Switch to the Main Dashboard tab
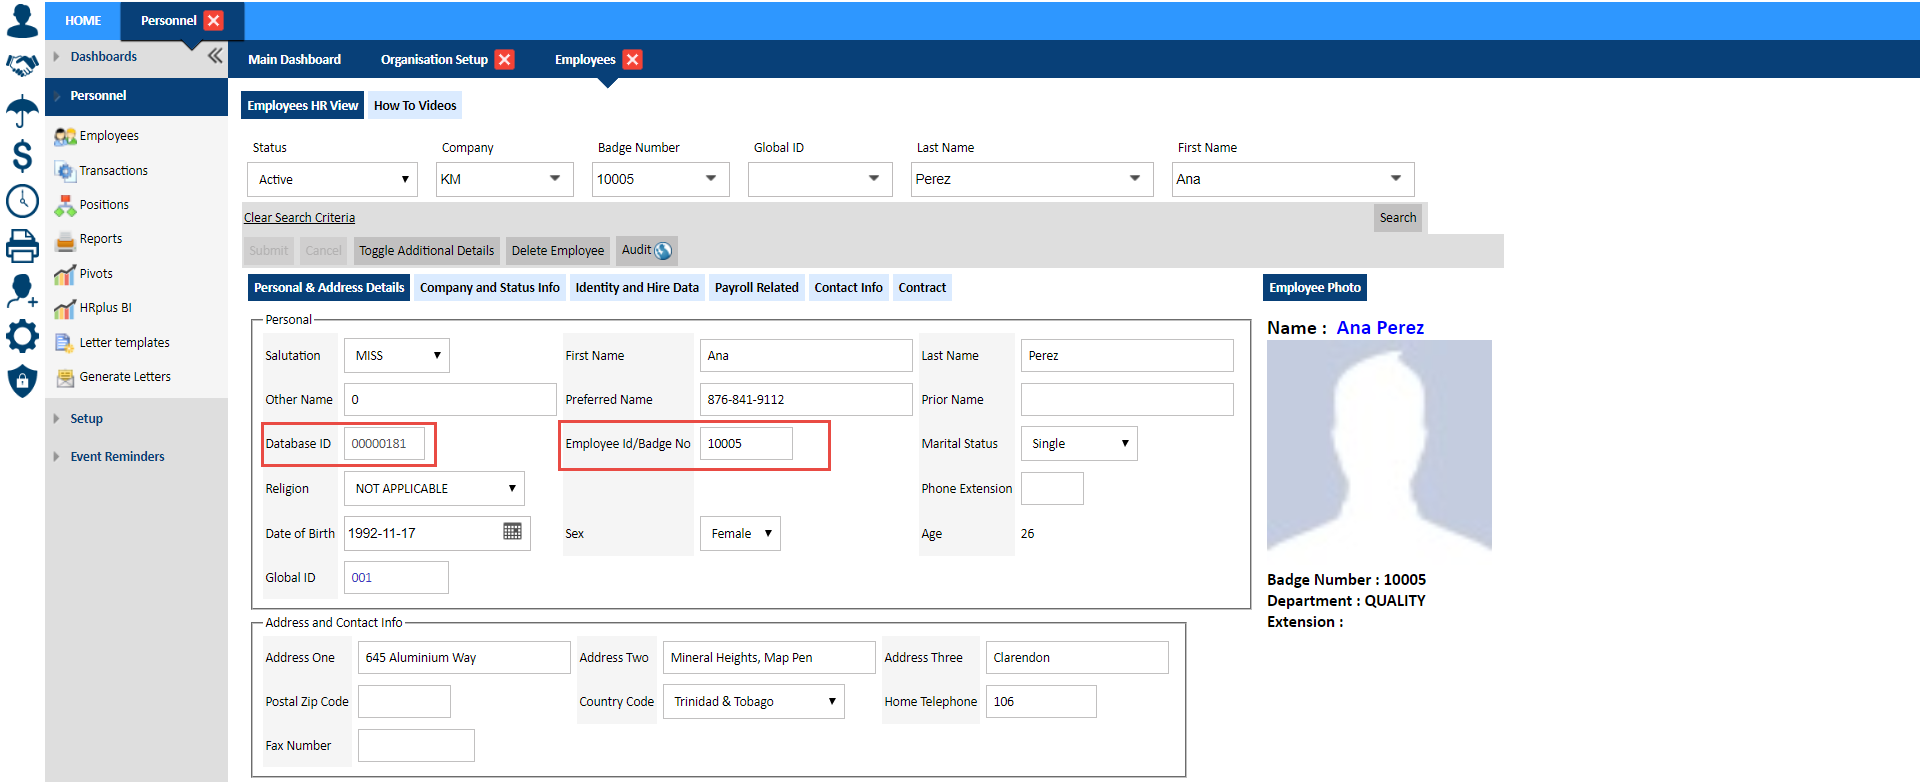 [295, 60]
